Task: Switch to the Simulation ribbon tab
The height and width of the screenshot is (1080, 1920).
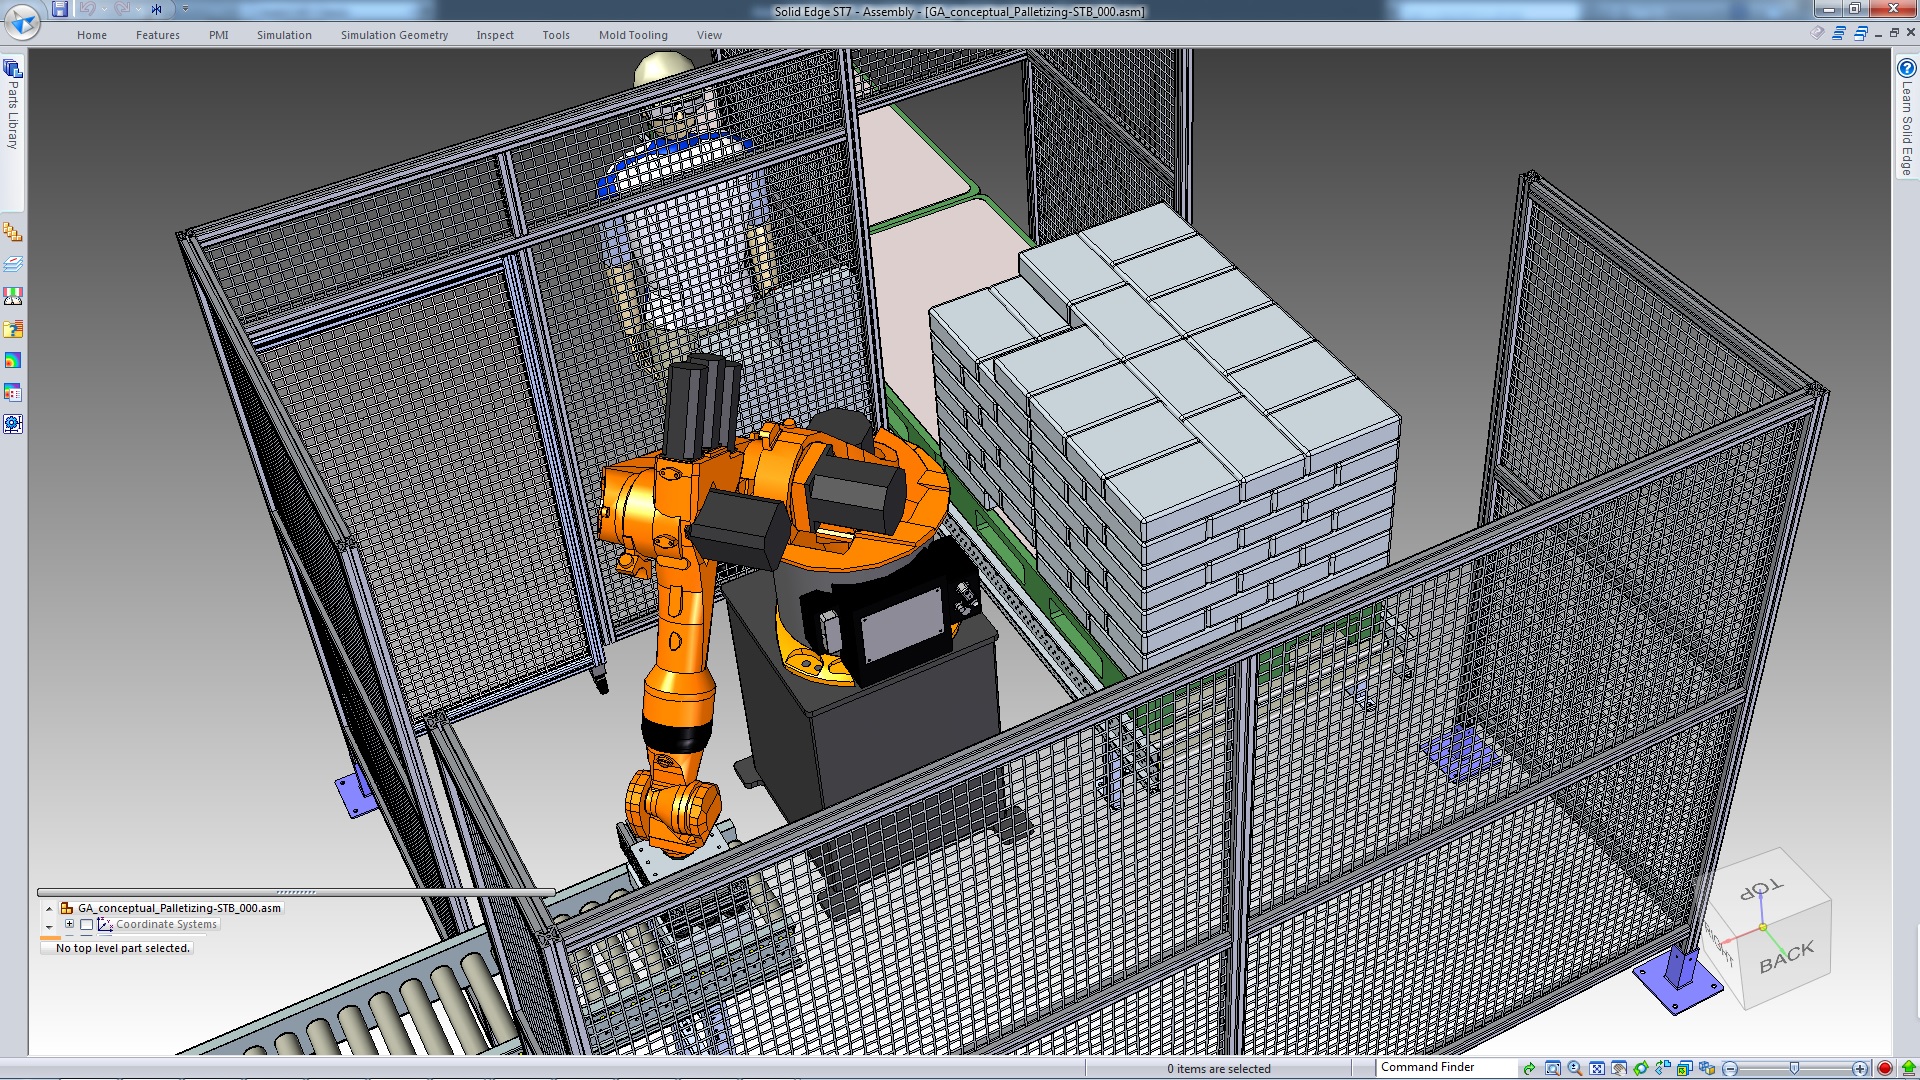Action: point(283,34)
